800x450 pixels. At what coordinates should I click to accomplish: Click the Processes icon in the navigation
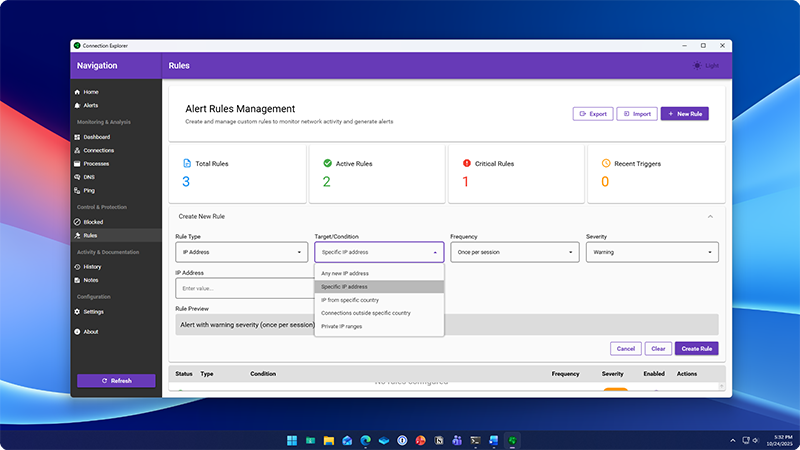(x=77, y=163)
